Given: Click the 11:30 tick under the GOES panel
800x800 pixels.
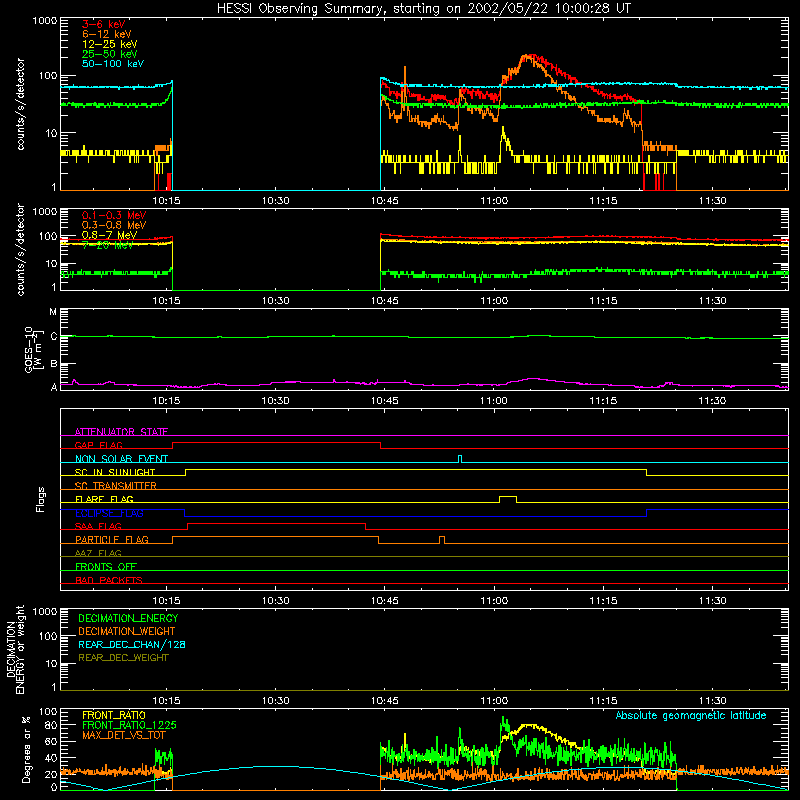Looking at the screenshot, I should tap(712, 400).
